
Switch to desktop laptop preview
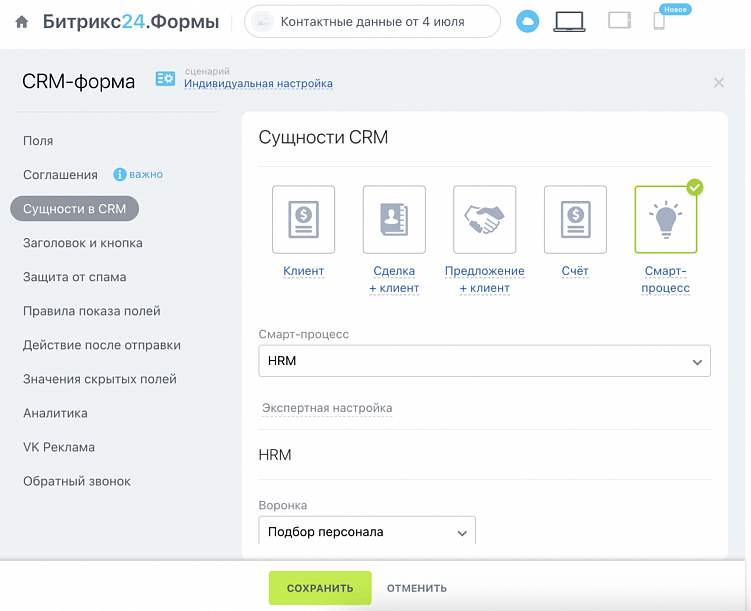pos(569,22)
